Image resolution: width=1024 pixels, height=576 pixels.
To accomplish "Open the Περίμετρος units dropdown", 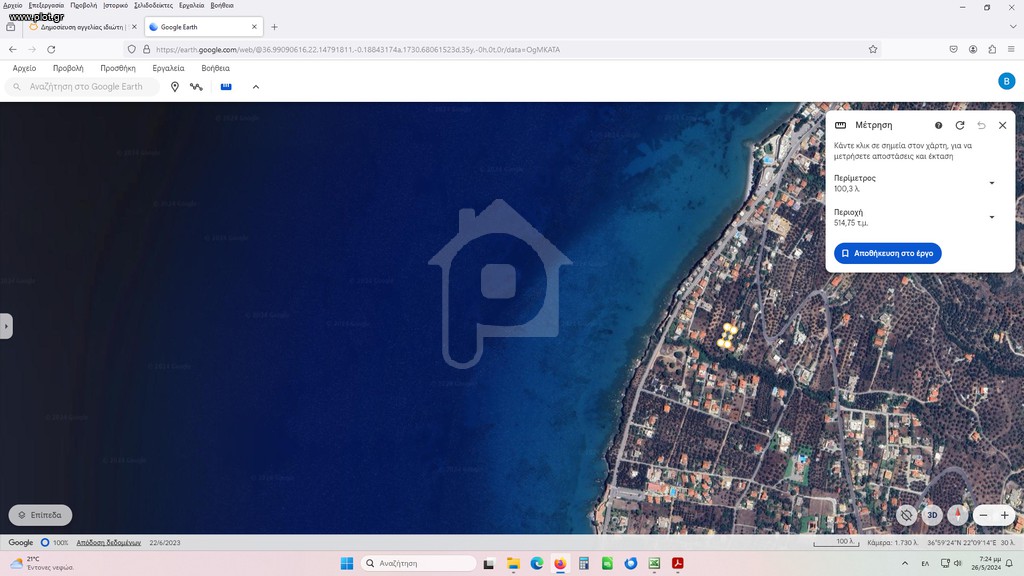I will (x=991, y=183).
